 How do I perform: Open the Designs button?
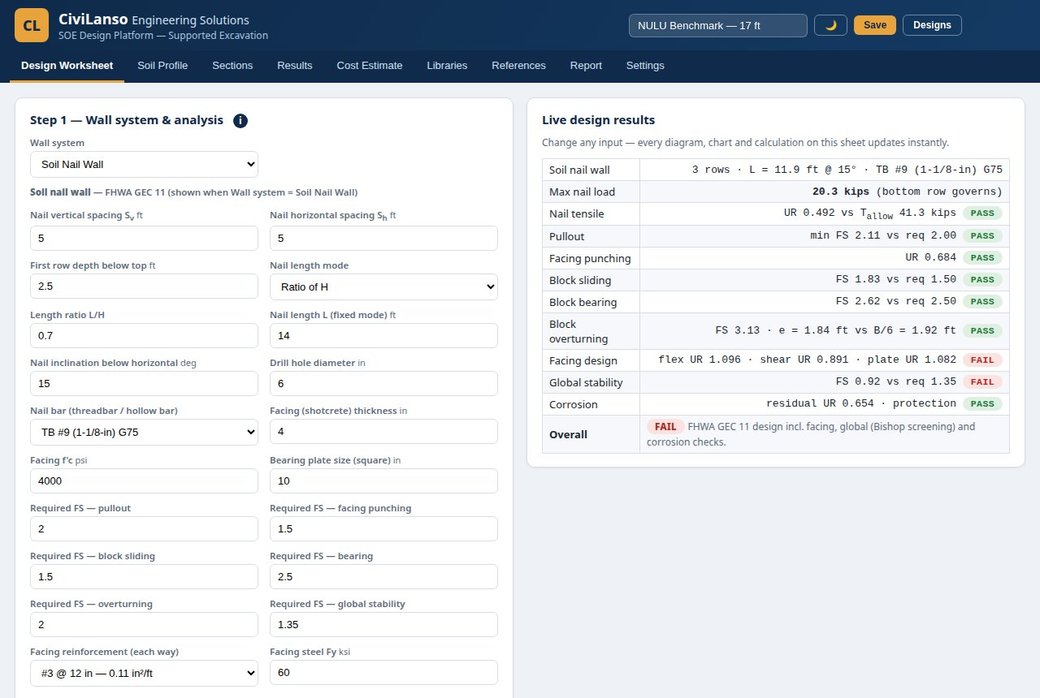pyautogui.click(x=932, y=25)
